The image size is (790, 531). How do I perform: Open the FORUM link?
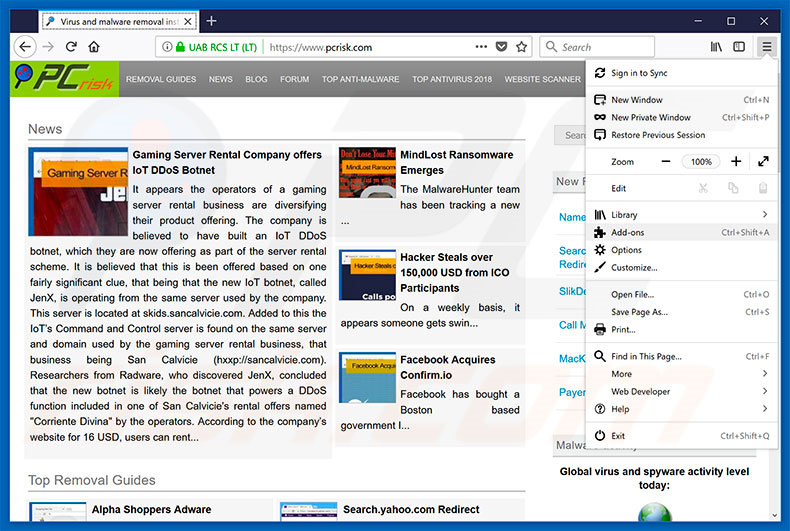pyautogui.click(x=295, y=79)
